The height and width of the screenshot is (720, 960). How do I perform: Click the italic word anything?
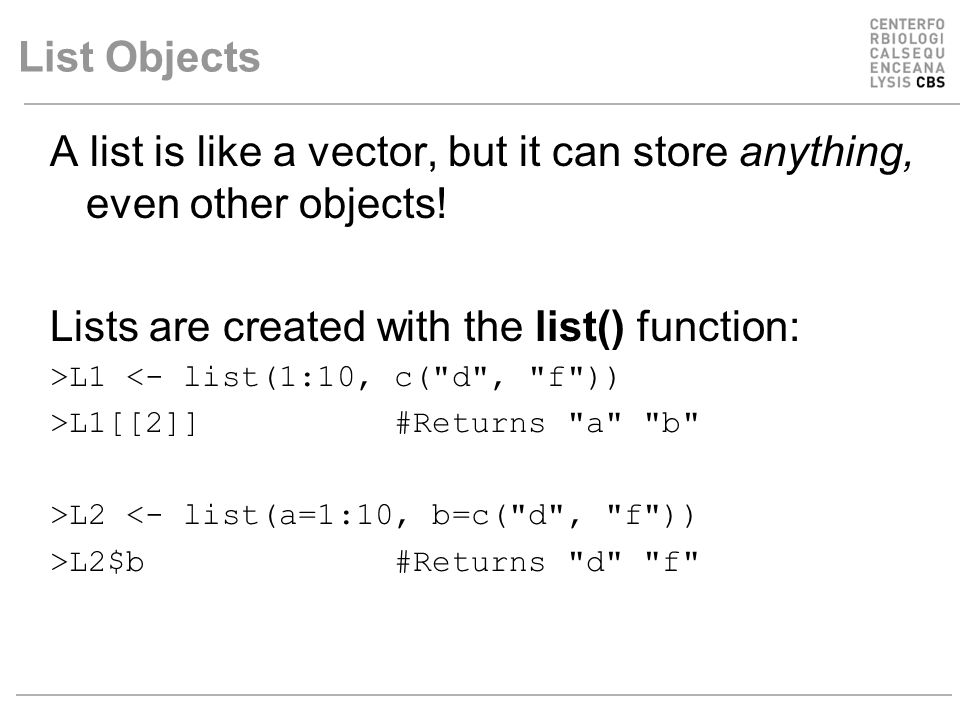click(827, 152)
